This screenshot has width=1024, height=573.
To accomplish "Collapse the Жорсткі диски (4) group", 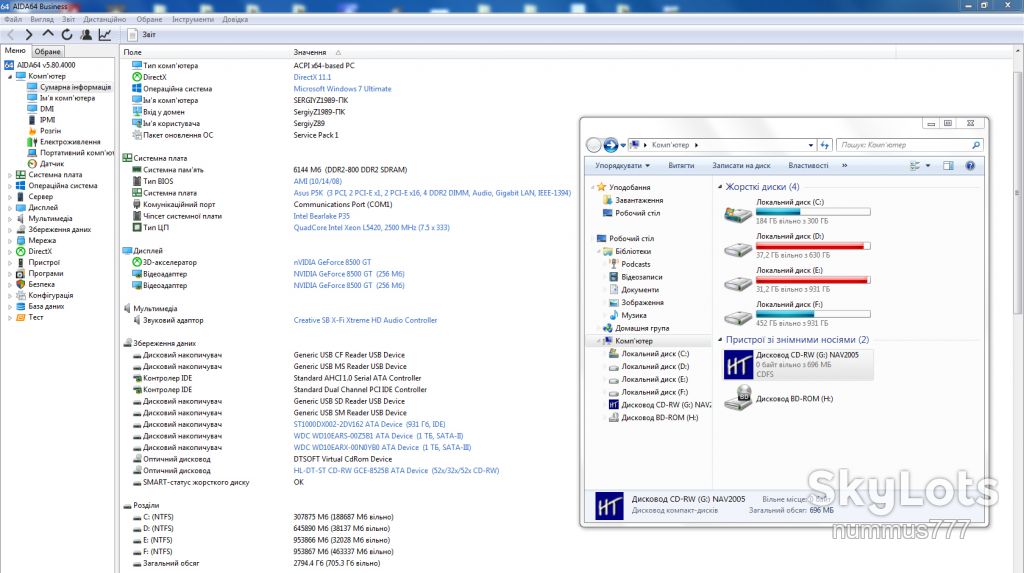I will coord(720,187).
